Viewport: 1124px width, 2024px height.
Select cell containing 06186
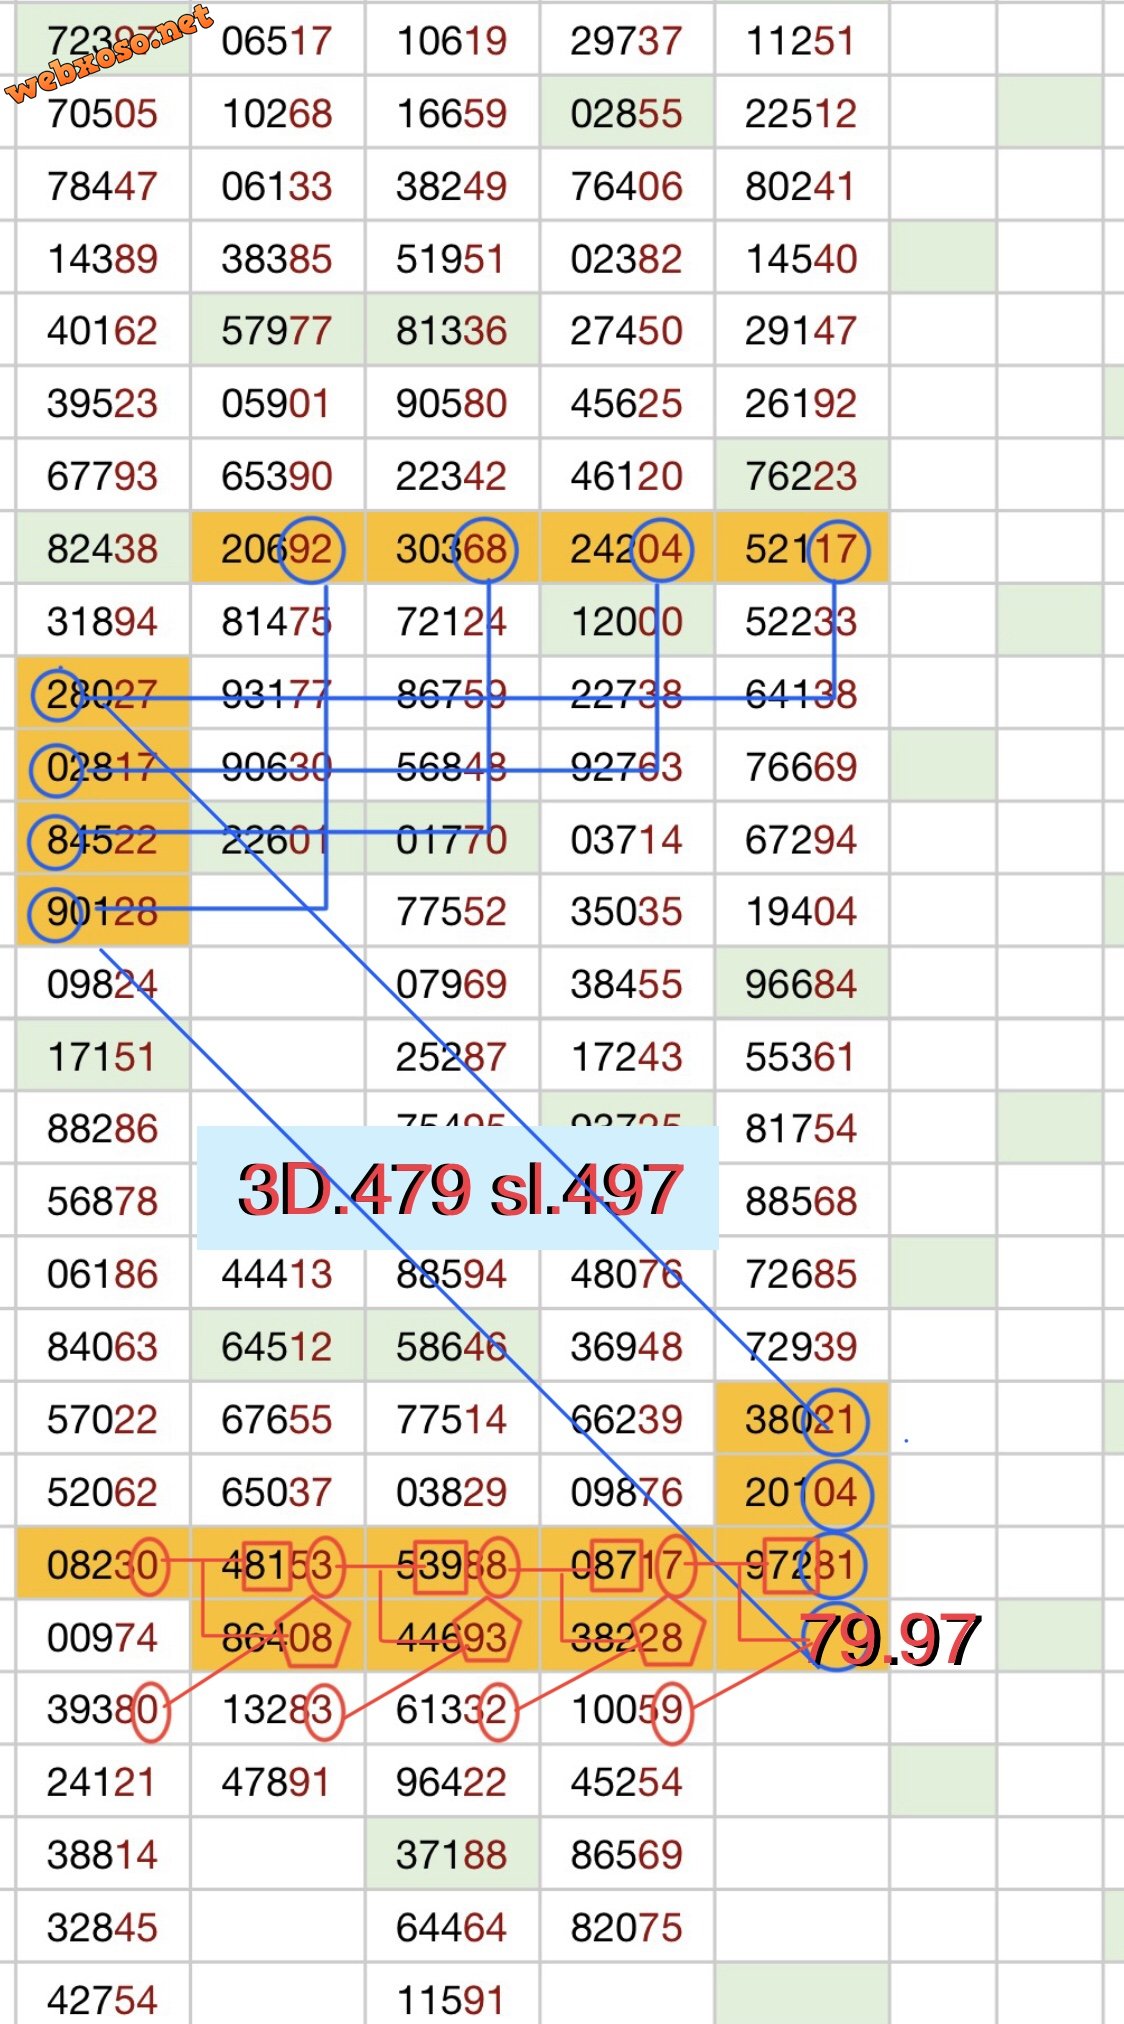coord(103,1274)
